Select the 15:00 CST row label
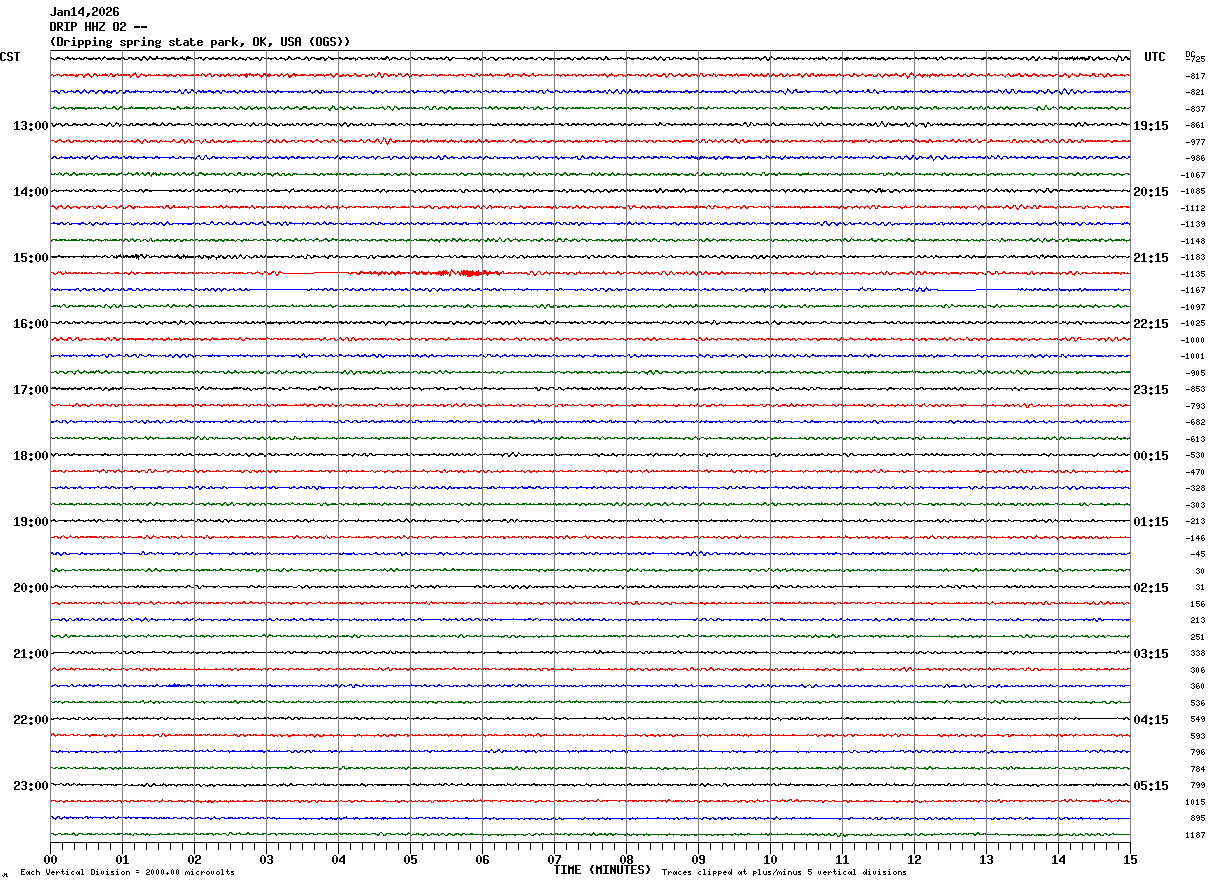Screen dimensions: 1210x886 click(30, 258)
